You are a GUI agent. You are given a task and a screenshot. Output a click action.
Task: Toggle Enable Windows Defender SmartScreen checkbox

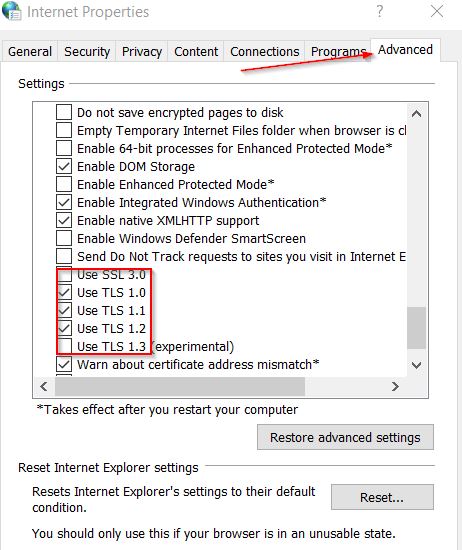coord(64,239)
